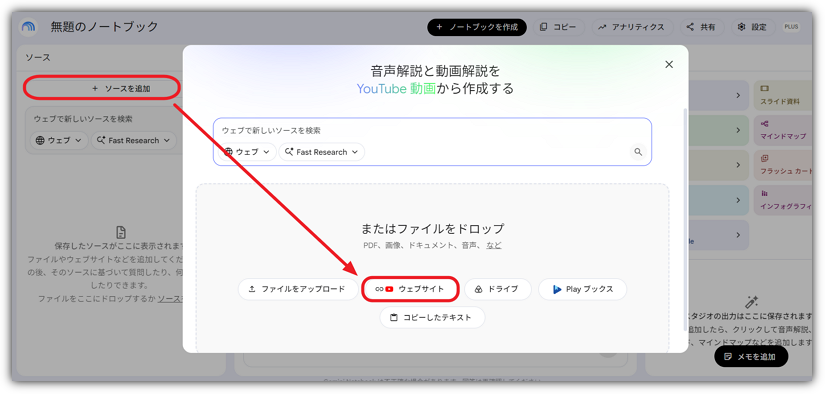825x394 pixels.
Task: Open the スライド資料 studio card
Action: click(783, 95)
